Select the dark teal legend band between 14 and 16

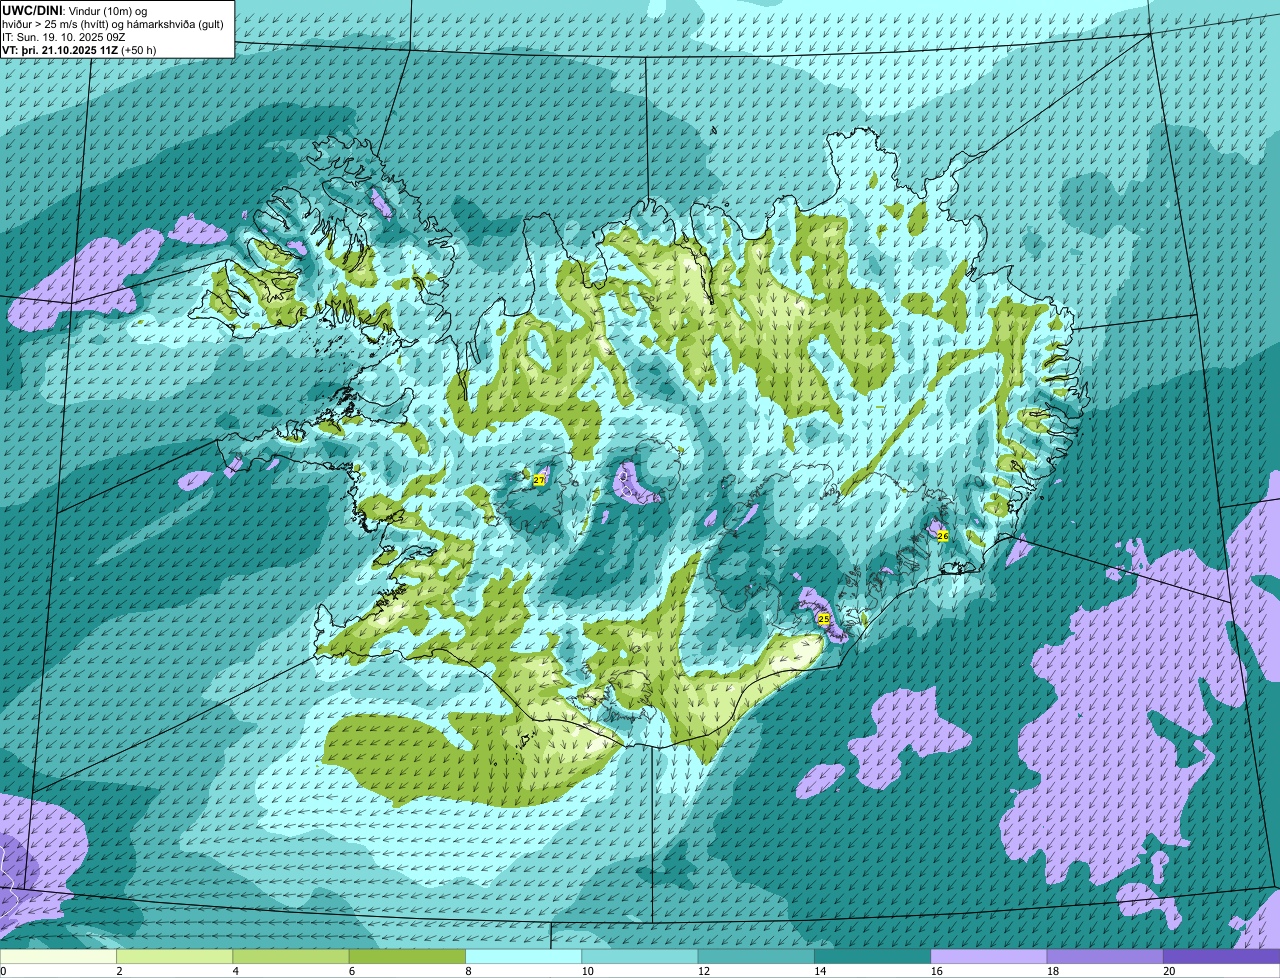pos(872,956)
